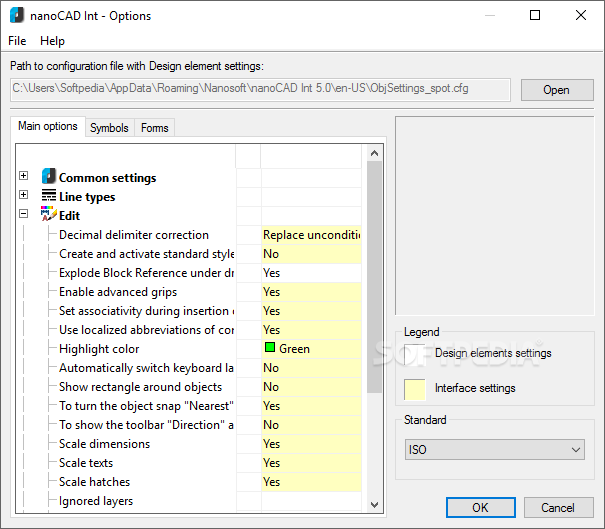Select the Enable advanced grips row

click(118, 292)
